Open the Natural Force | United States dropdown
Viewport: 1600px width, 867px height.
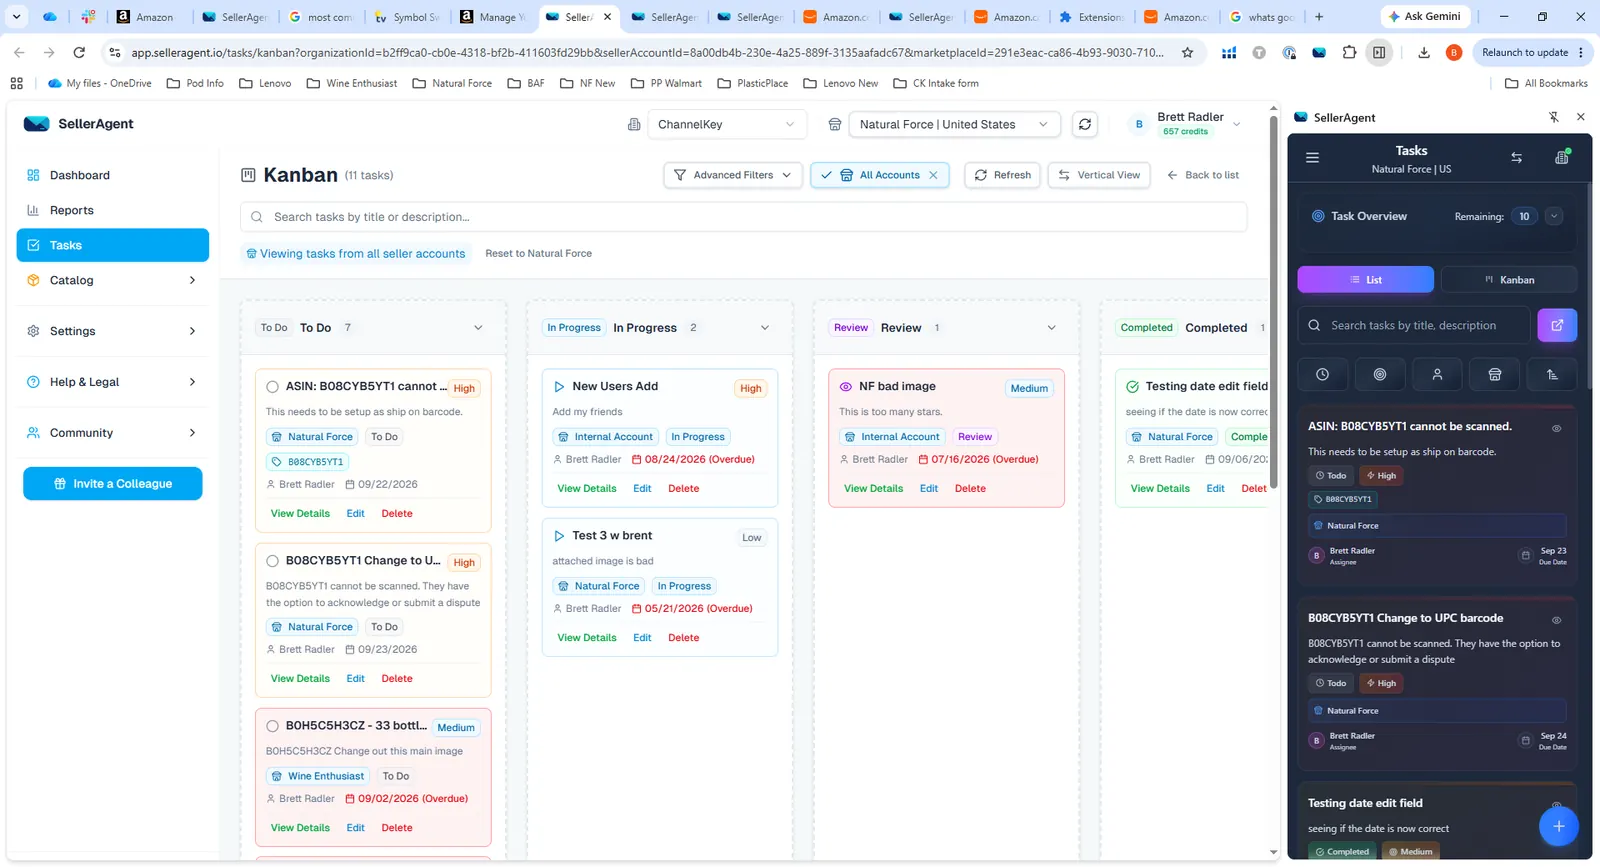tap(954, 124)
